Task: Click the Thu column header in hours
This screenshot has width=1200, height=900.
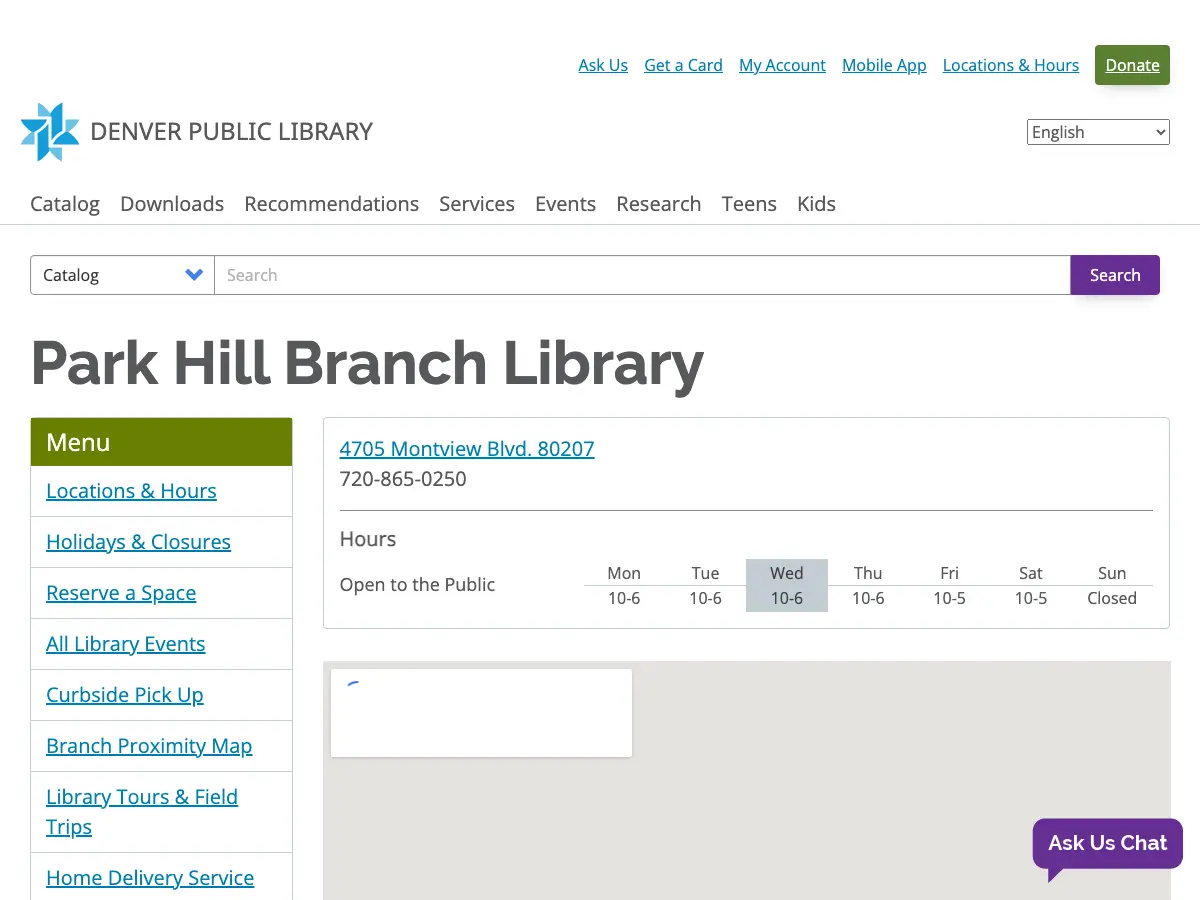Action: 868,573
